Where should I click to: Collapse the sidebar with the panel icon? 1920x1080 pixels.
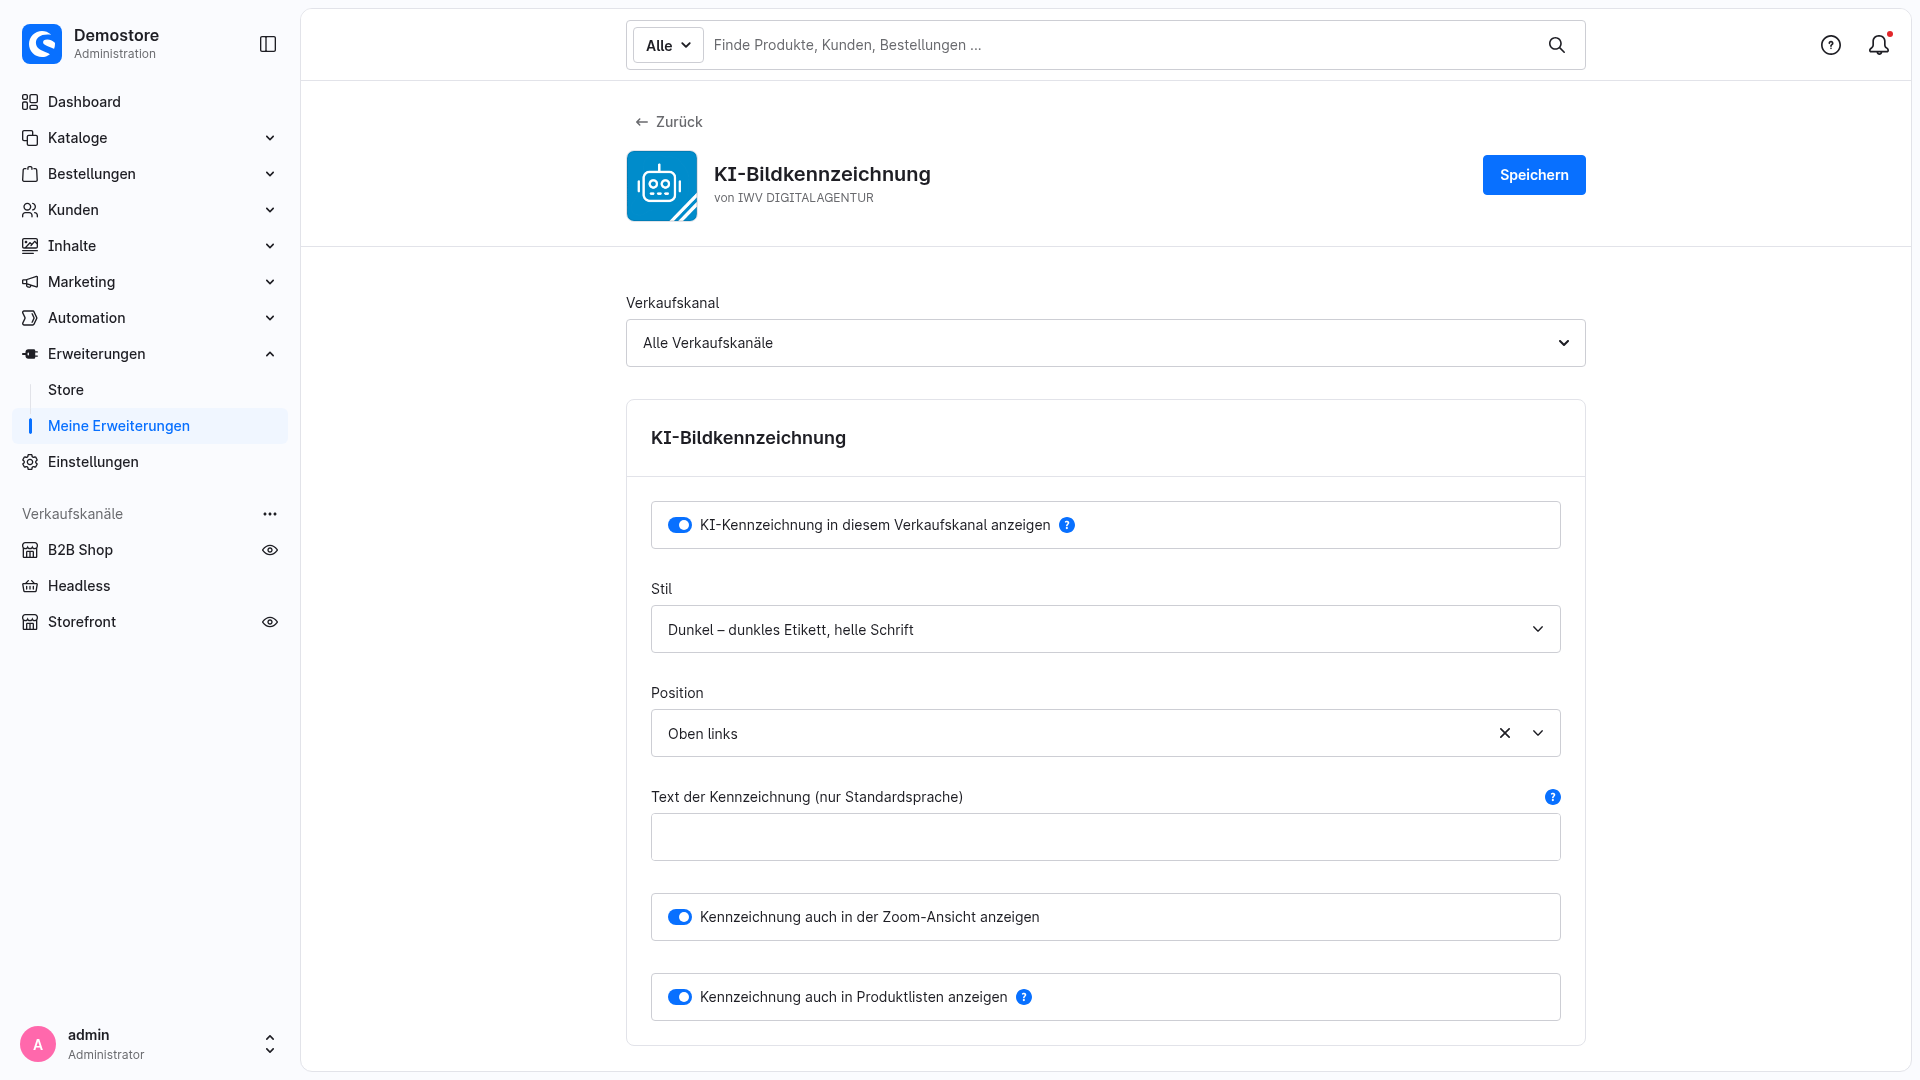pos(268,44)
